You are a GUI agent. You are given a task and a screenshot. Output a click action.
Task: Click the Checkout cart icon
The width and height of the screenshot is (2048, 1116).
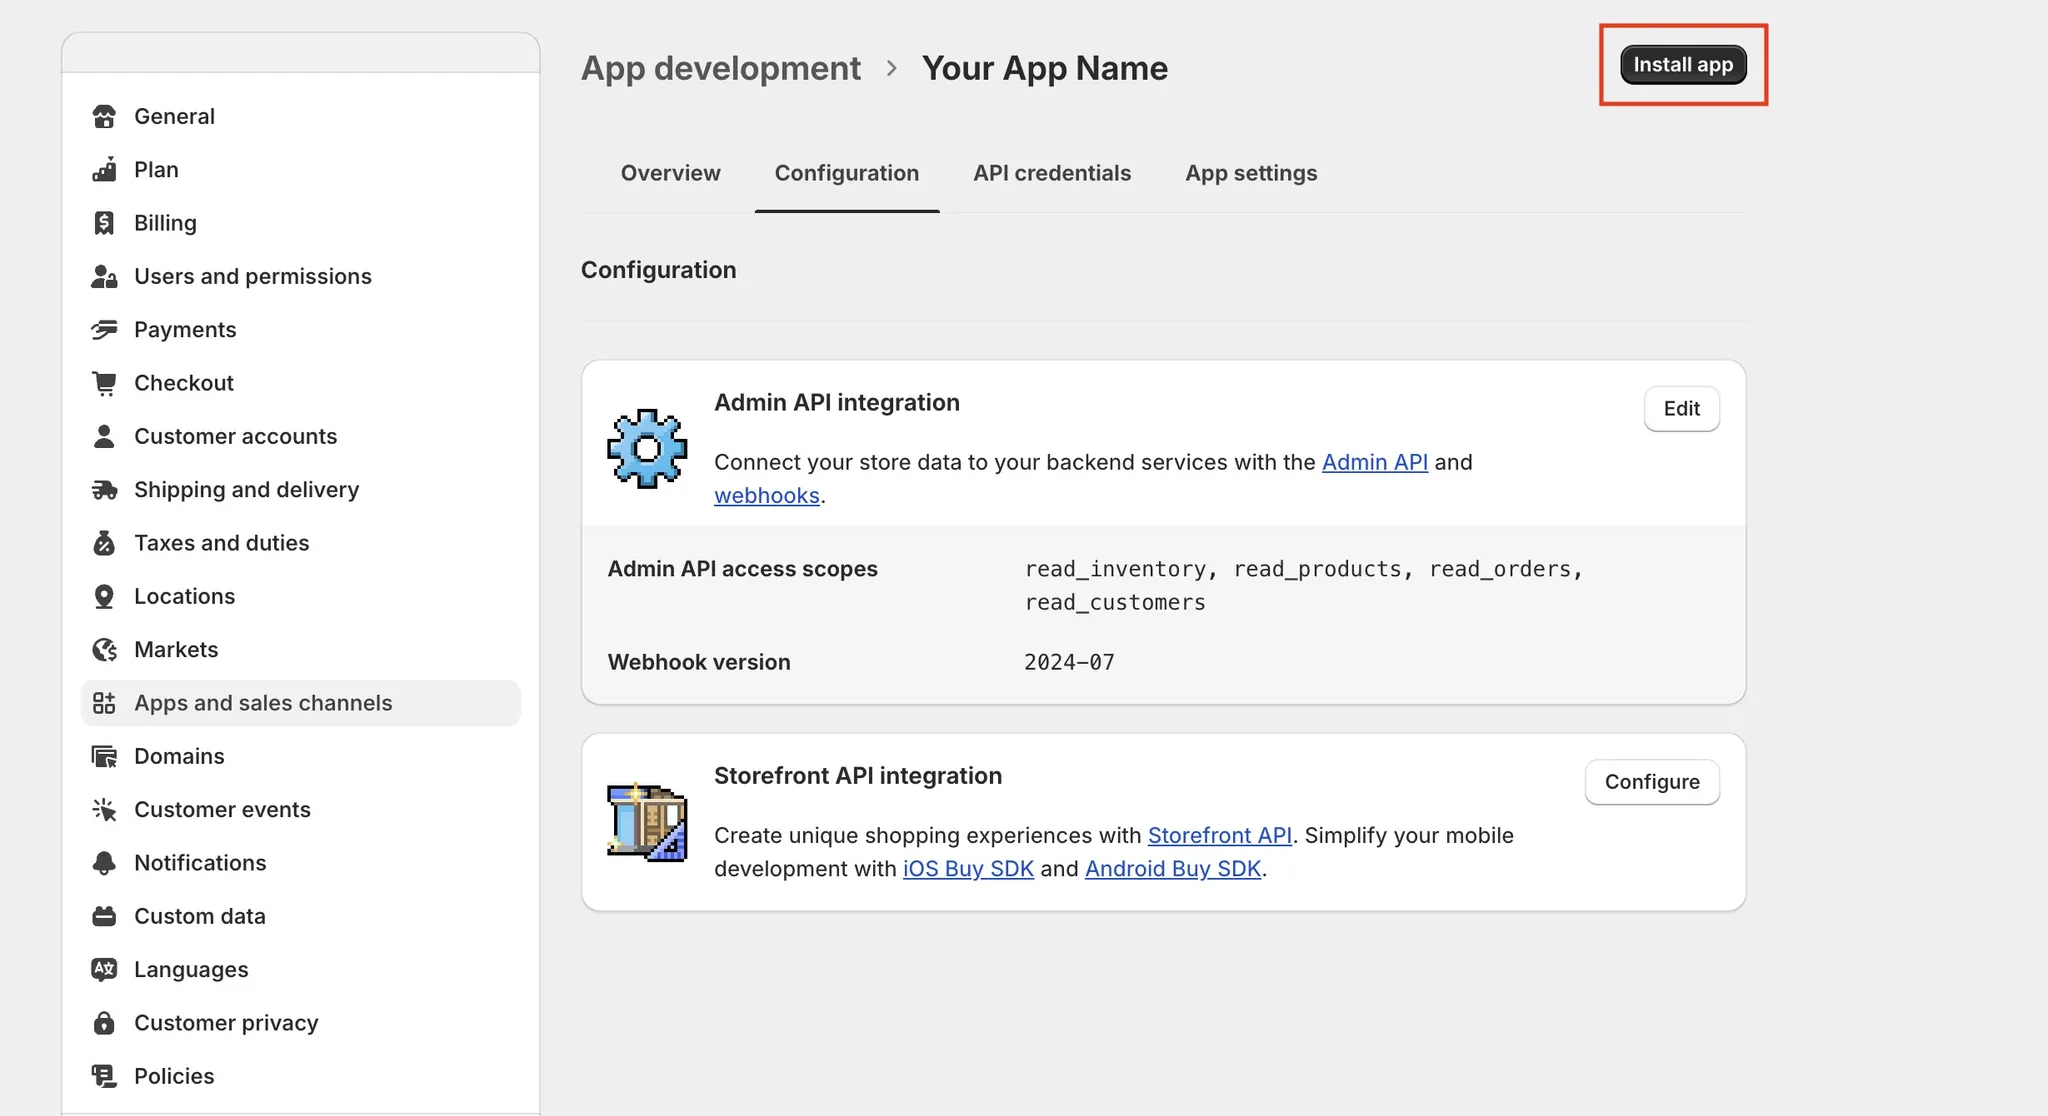point(104,383)
